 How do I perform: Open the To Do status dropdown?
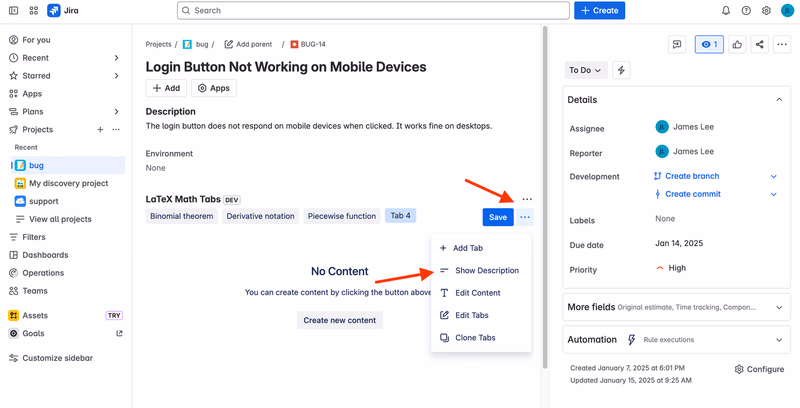(x=586, y=70)
